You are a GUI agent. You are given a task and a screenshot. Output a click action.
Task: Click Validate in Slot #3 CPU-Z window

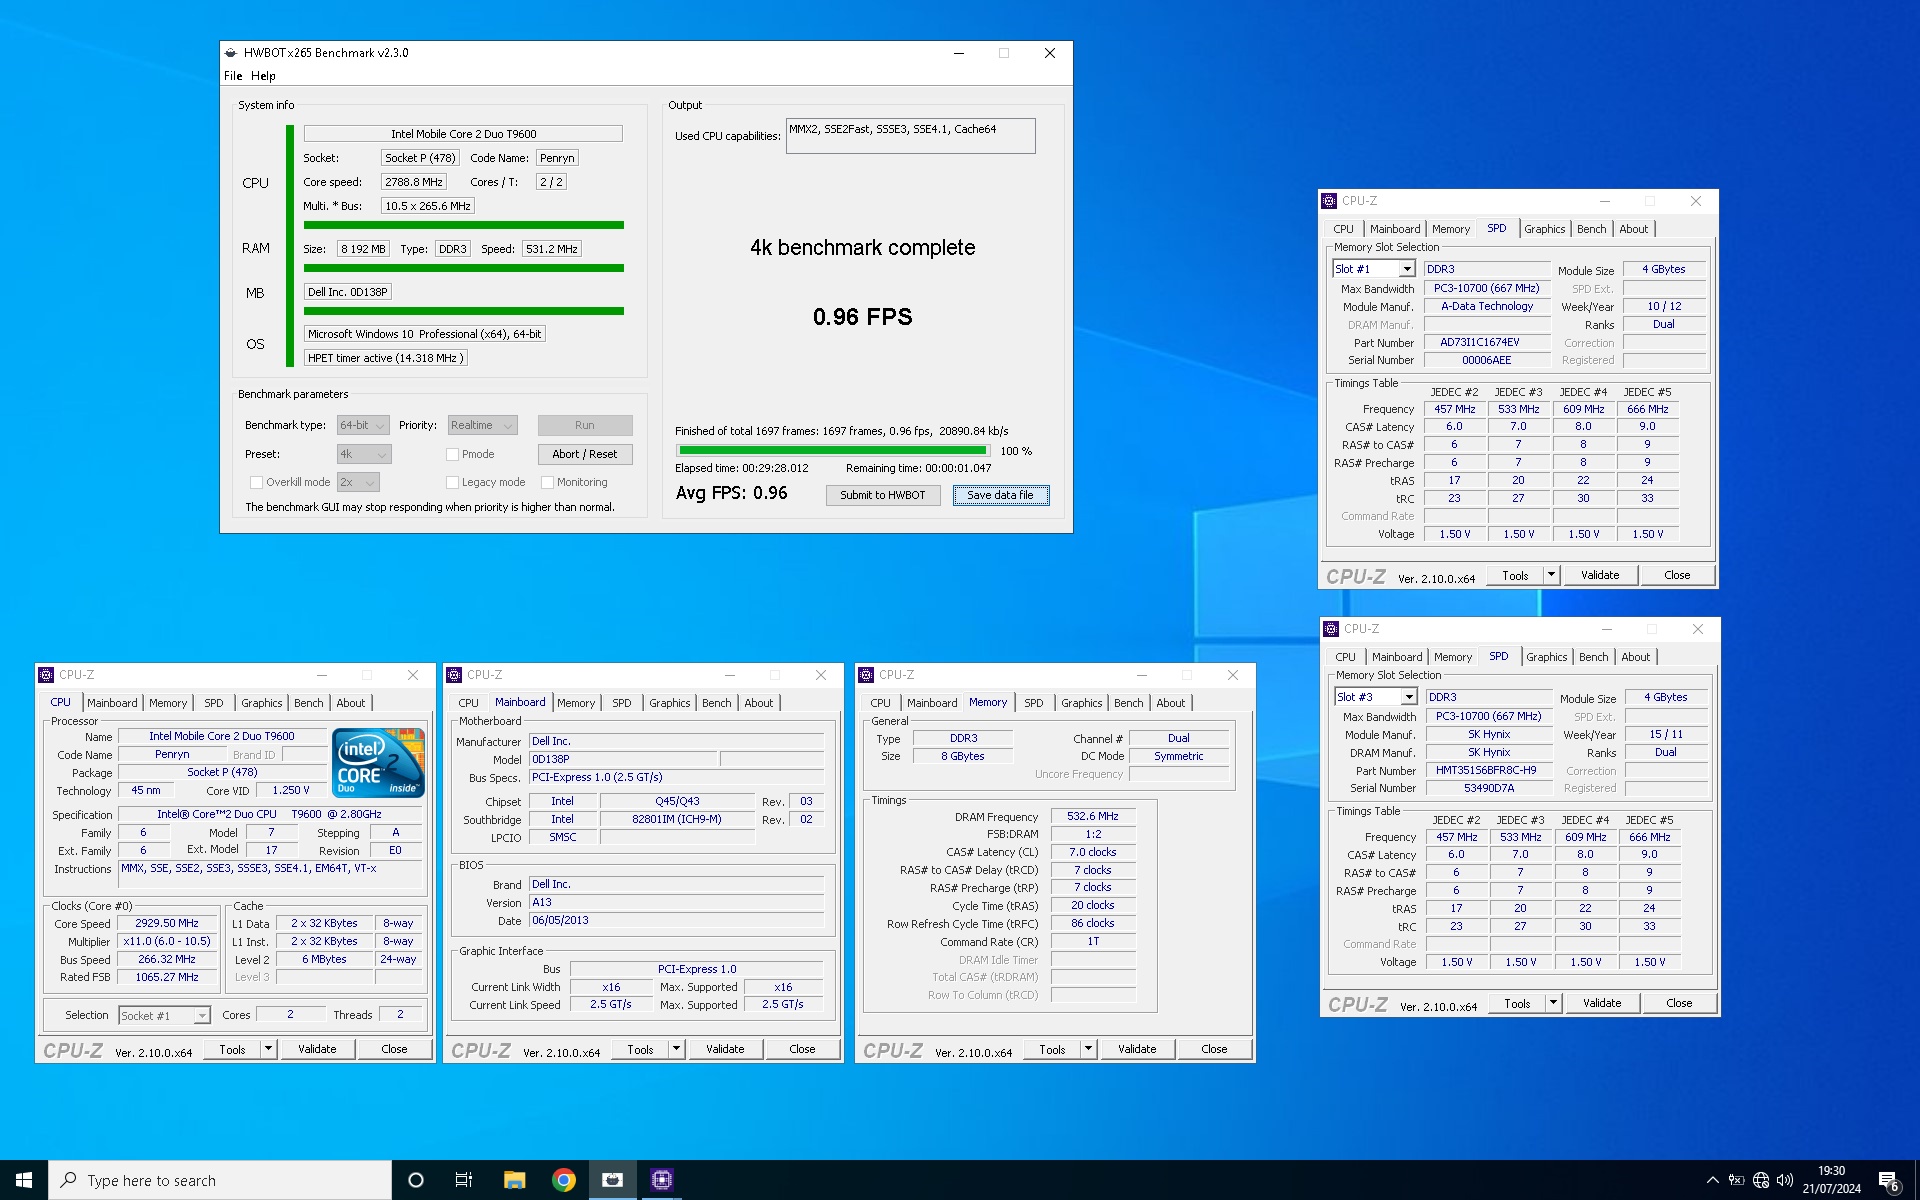click(x=1602, y=1003)
